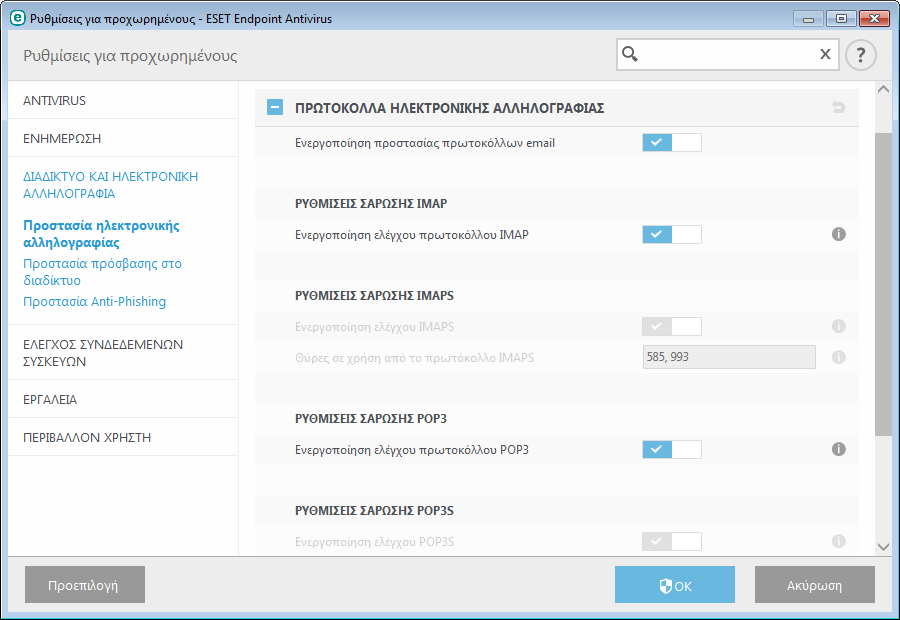This screenshot has width=900, height=620.
Task: Click into the search input field
Action: coord(727,55)
